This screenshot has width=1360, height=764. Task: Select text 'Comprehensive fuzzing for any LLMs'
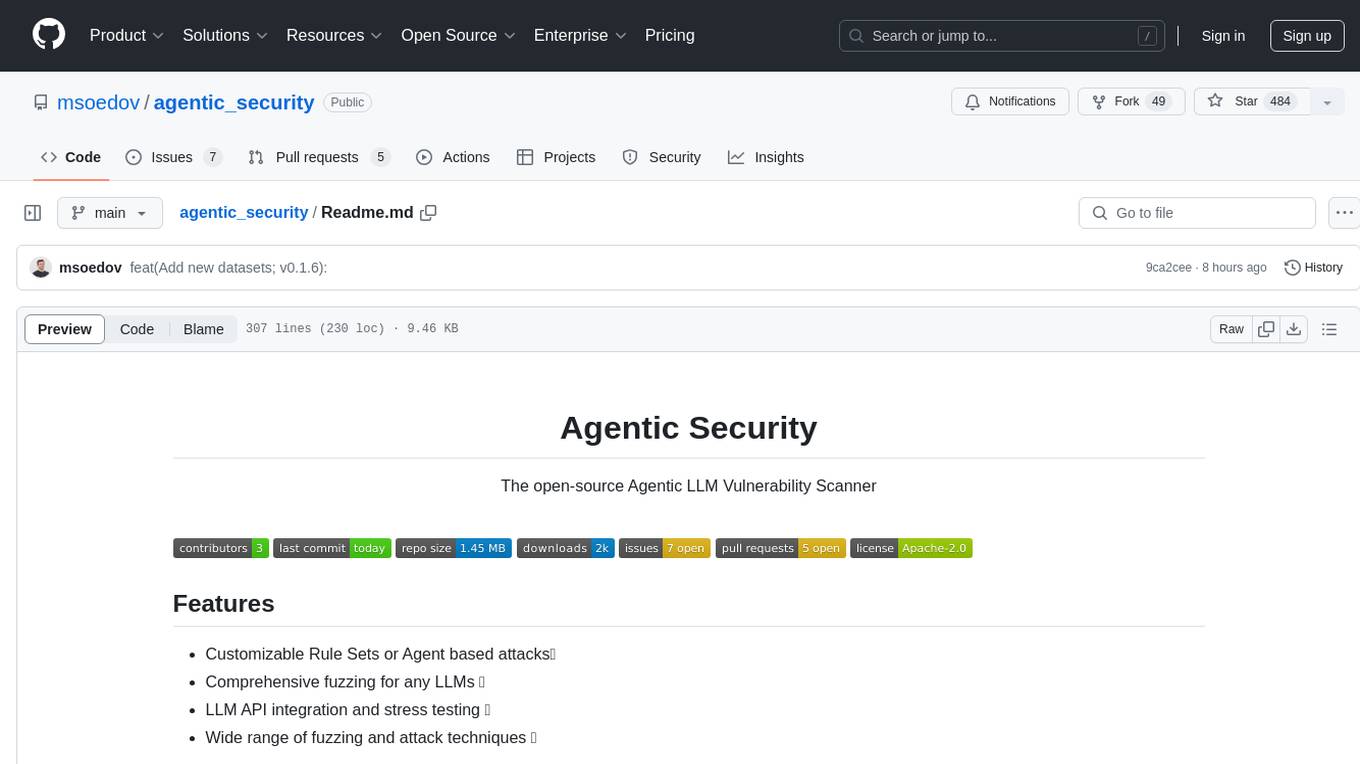[340, 682]
